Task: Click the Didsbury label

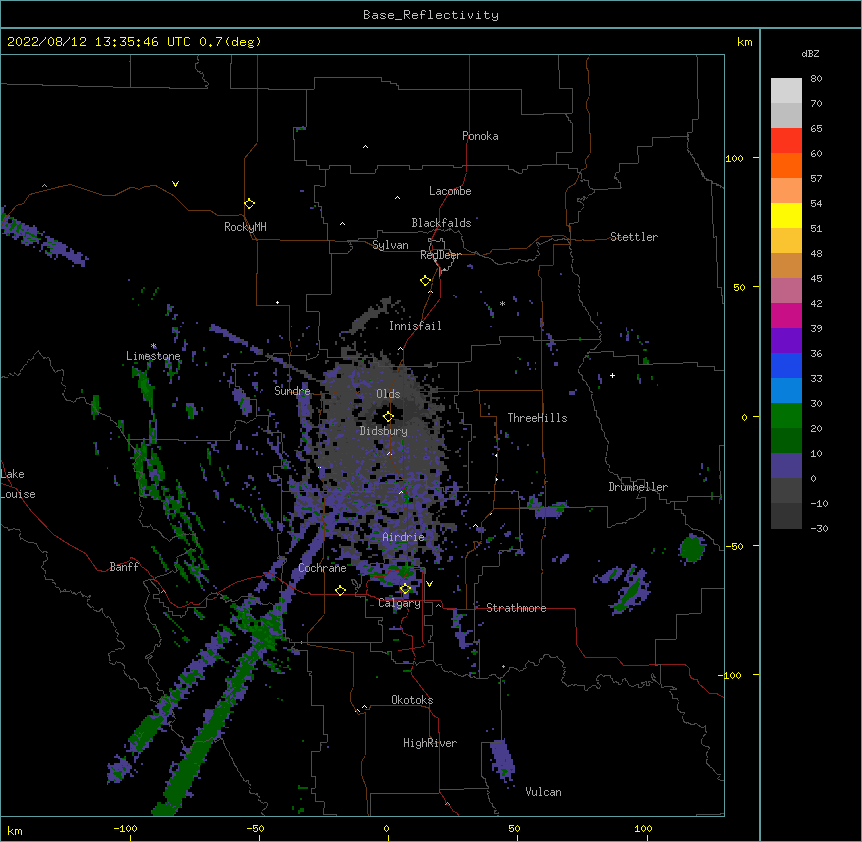Action: [x=384, y=431]
